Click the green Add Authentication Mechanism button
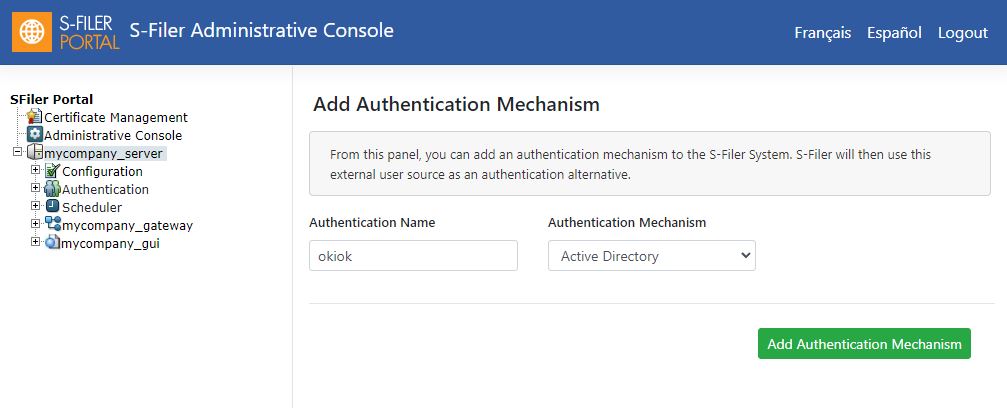This screenshot has width=1007, height=408. pos(864,344)
